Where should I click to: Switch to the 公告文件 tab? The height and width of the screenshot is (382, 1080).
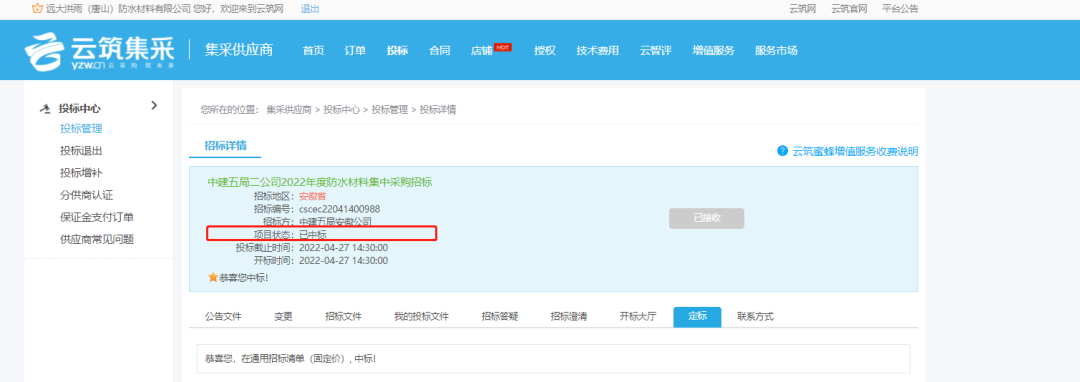[223, 317]
